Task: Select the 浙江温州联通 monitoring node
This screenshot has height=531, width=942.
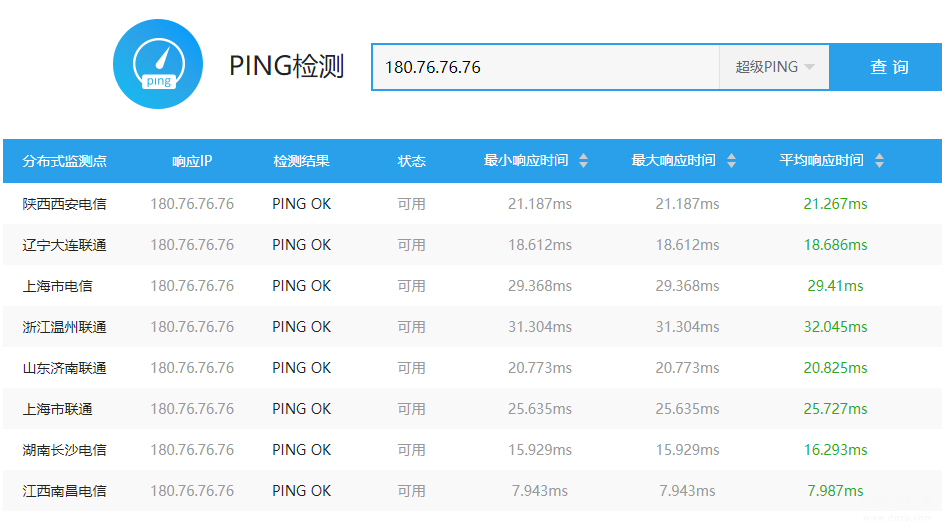Action: point(65,327)
